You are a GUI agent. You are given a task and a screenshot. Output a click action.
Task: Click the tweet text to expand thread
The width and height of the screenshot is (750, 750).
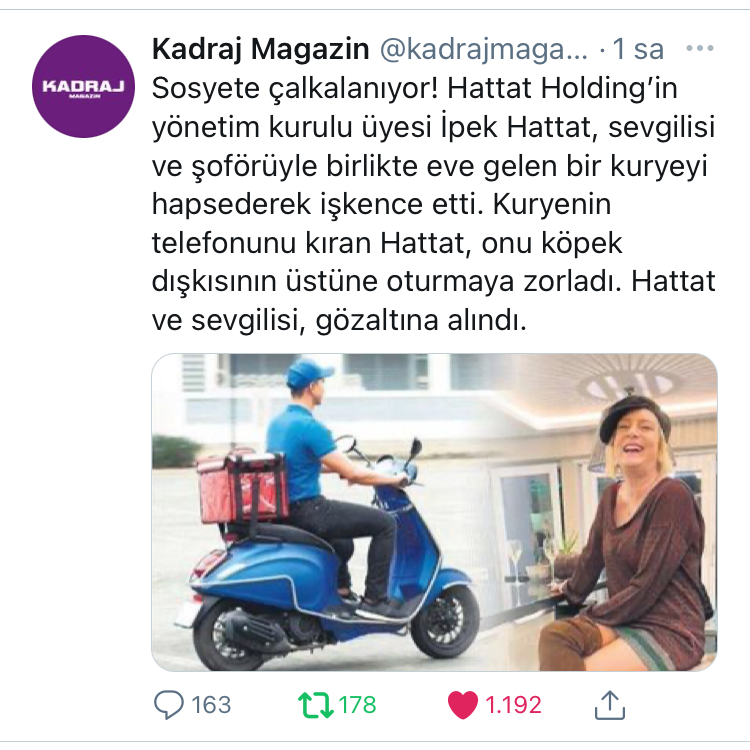pos(433,204)
